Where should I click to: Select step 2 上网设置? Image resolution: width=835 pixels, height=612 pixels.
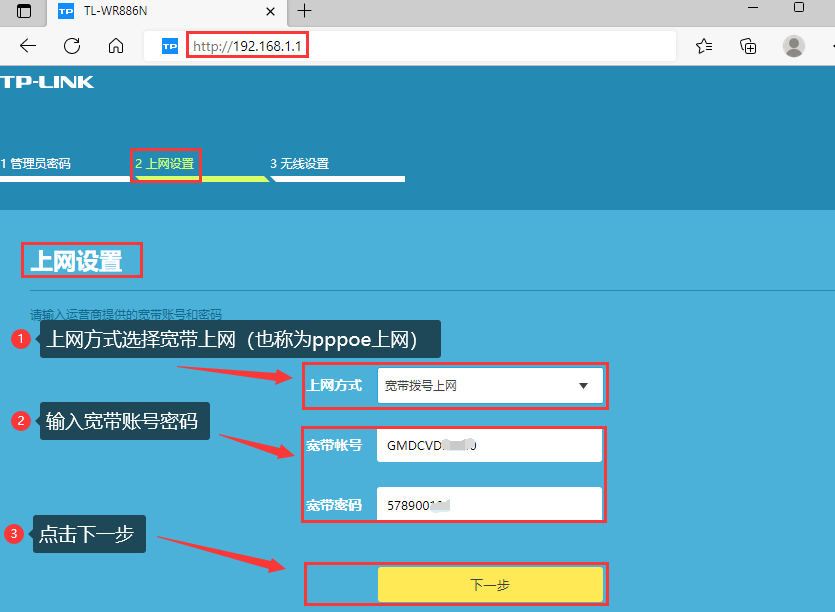point(165,164)
